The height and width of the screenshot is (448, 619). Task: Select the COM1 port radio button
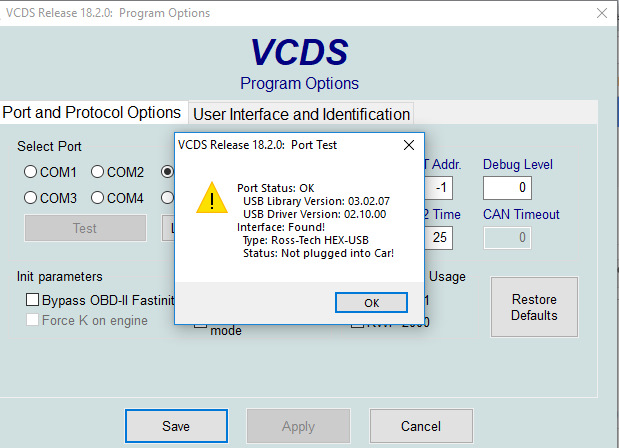click(x=31, y=172)
